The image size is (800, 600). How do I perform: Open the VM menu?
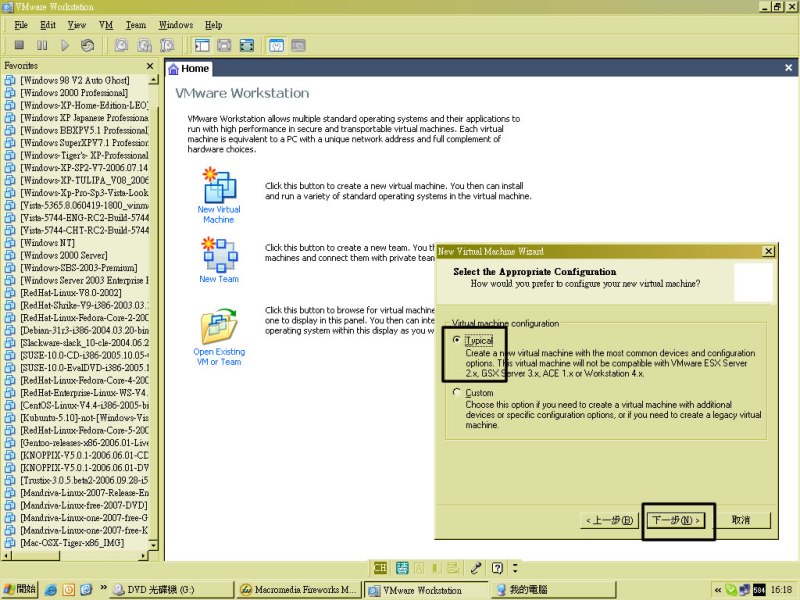(x=106, y=25)
